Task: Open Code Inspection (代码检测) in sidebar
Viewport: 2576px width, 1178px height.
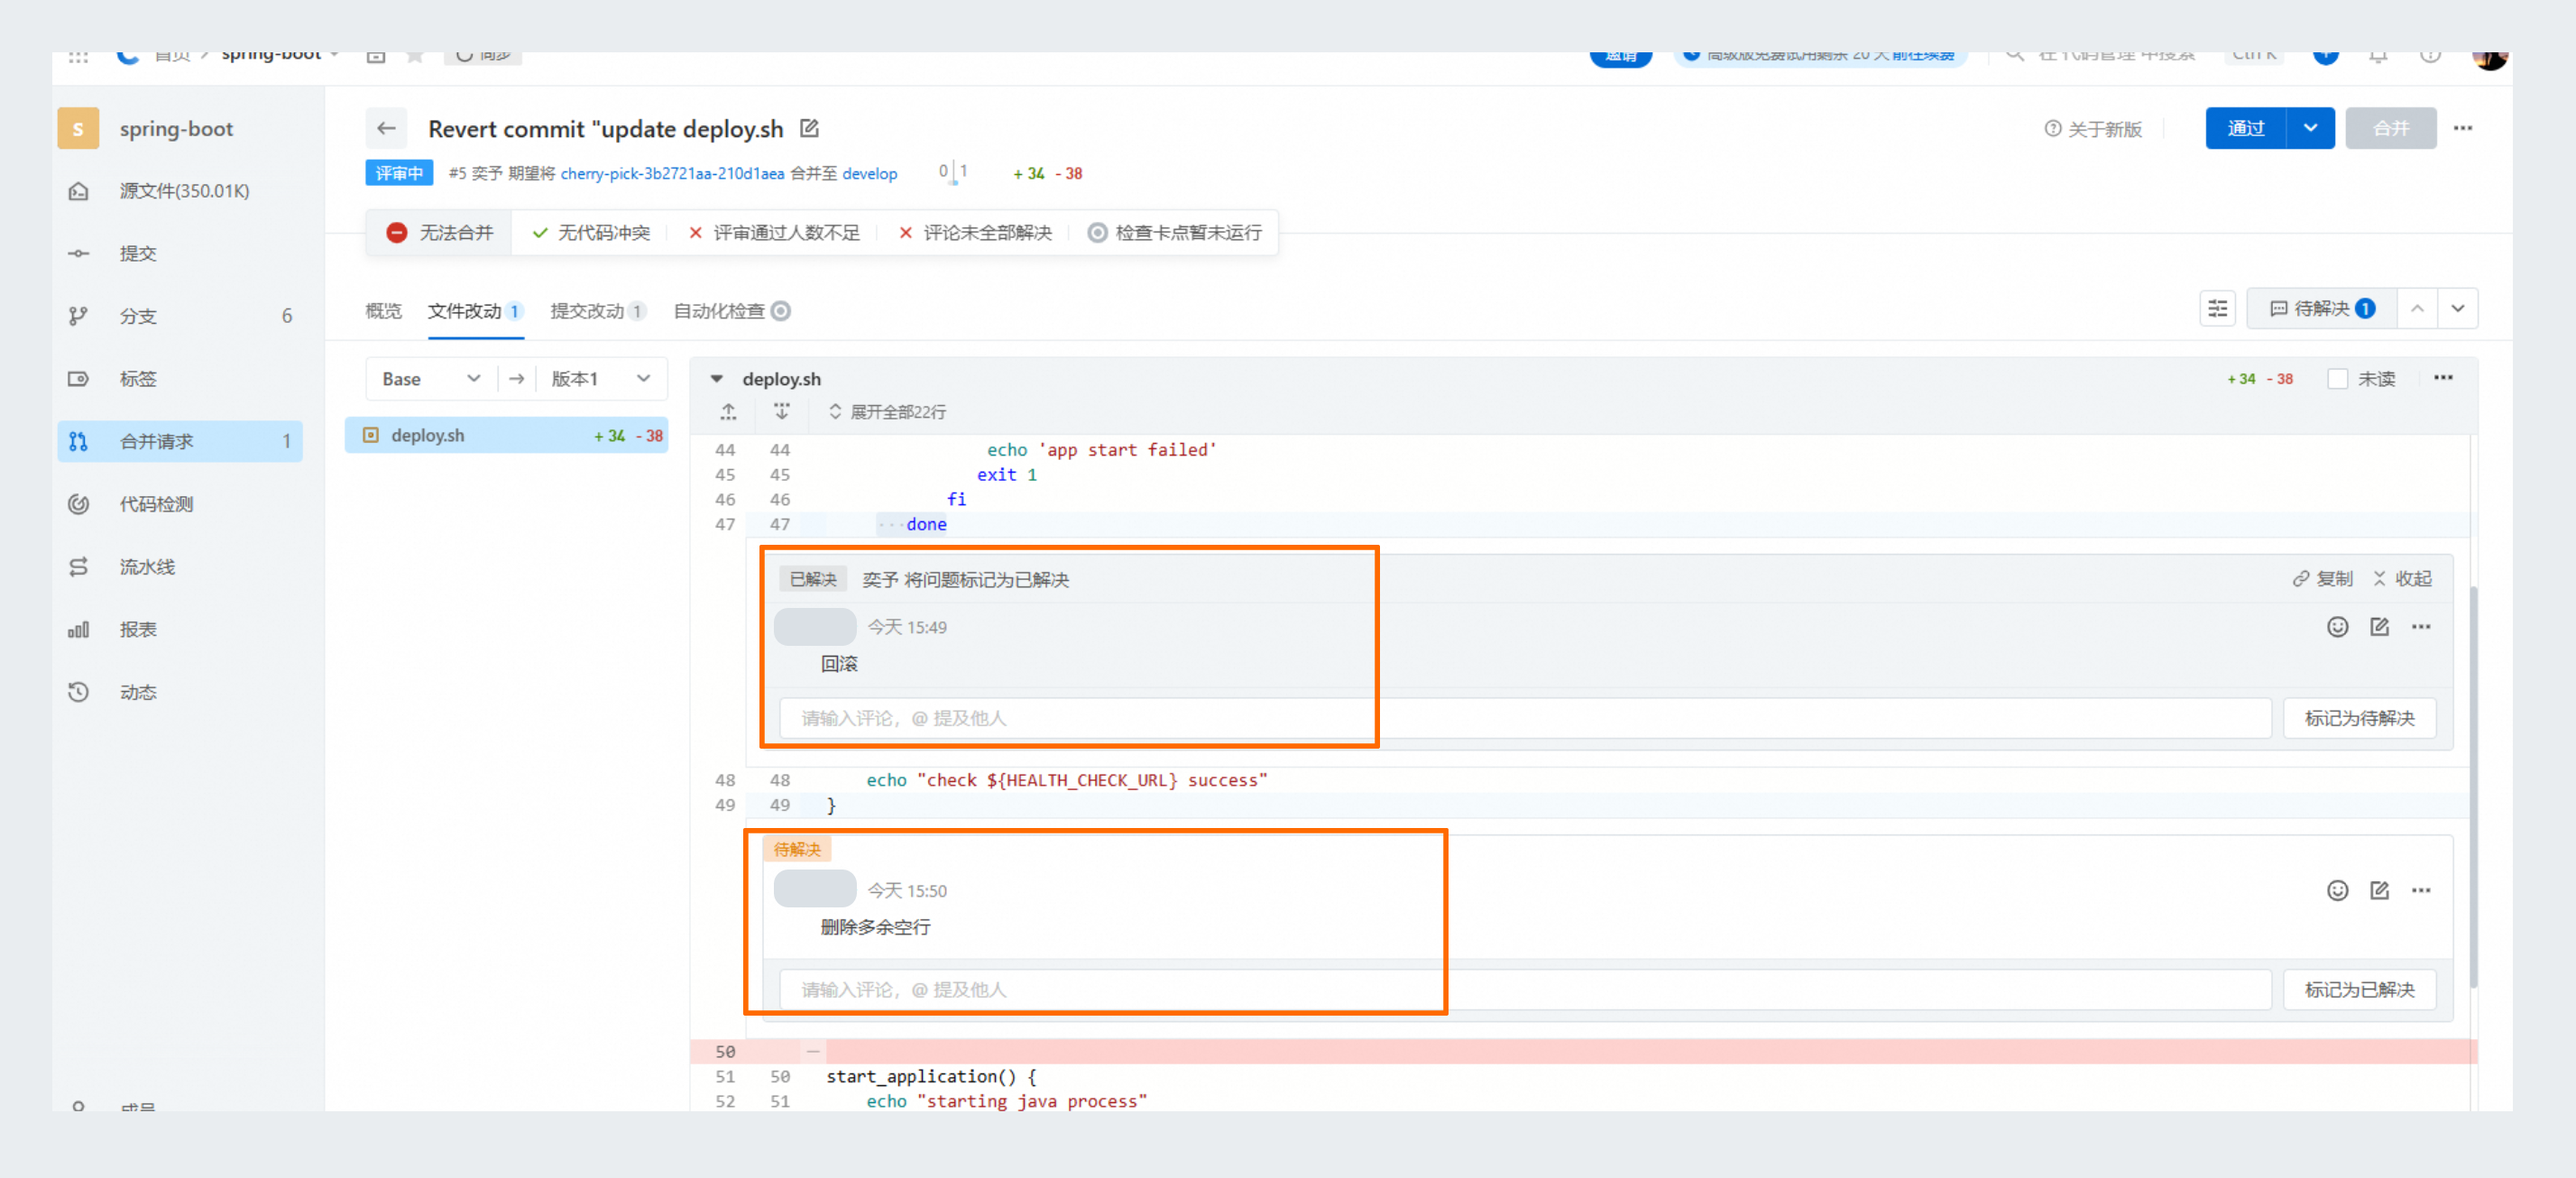Action: [x=180, y=504]
